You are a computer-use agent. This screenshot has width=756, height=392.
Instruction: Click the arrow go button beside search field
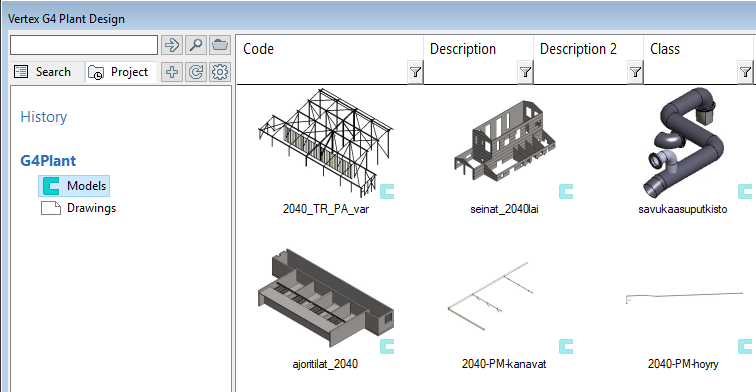click(x=172, y=45)
